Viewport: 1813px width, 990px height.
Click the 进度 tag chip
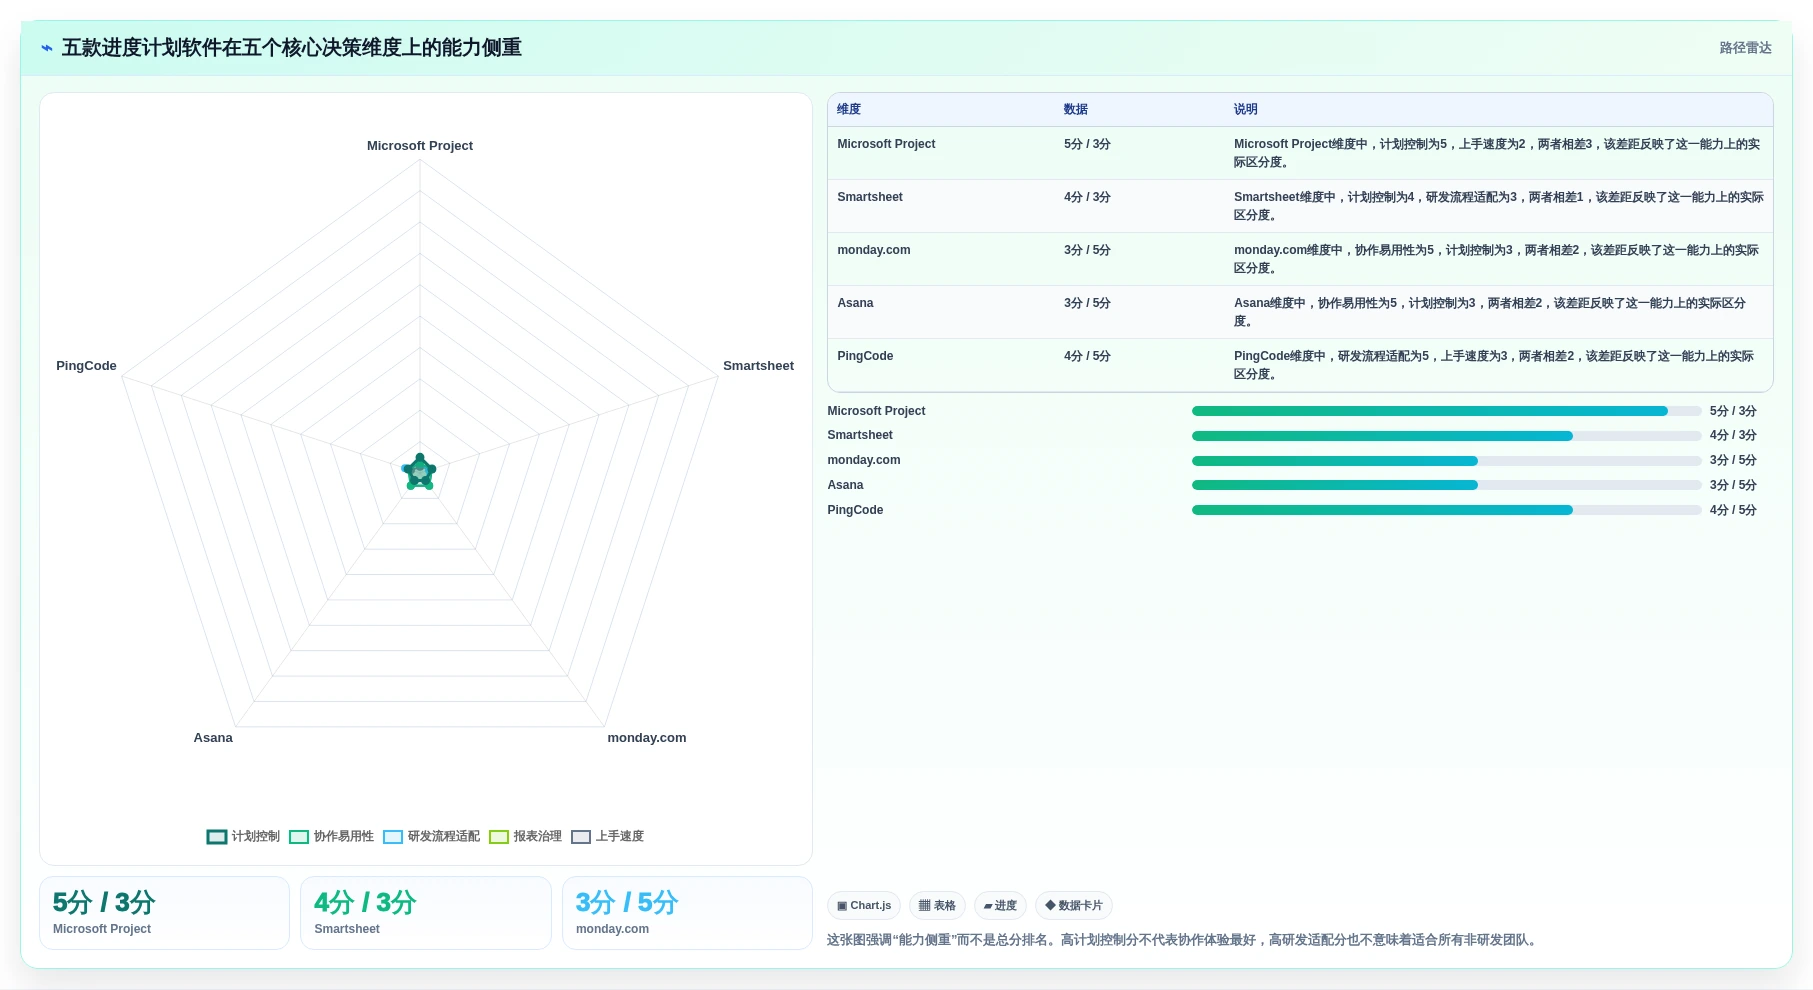[x=1000, y=906]
